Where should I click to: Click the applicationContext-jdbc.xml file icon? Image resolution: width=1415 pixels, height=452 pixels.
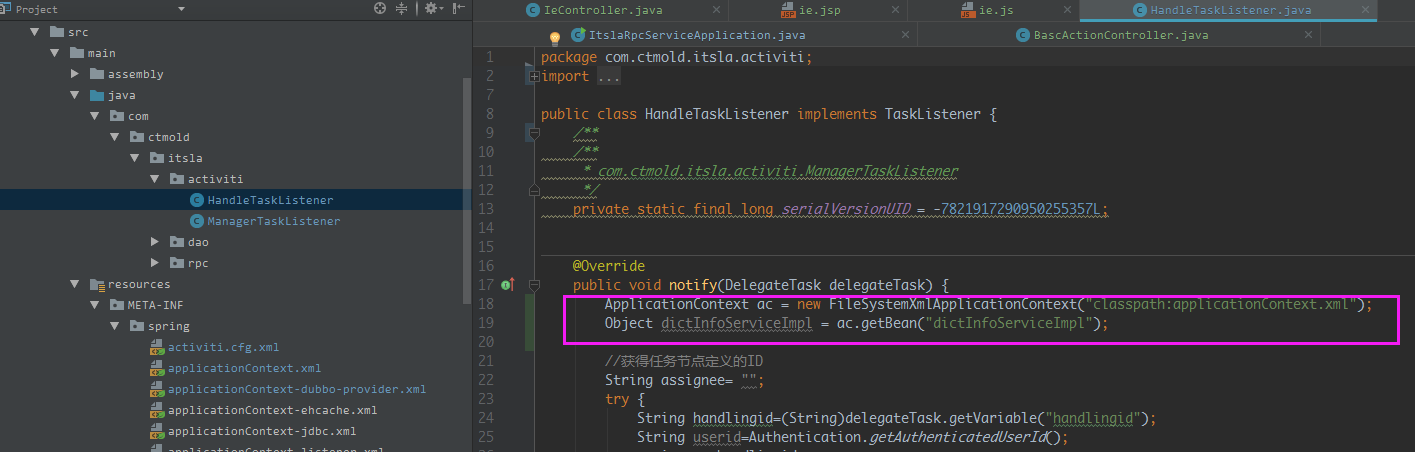pyautogui.click(x=157, y=431)
